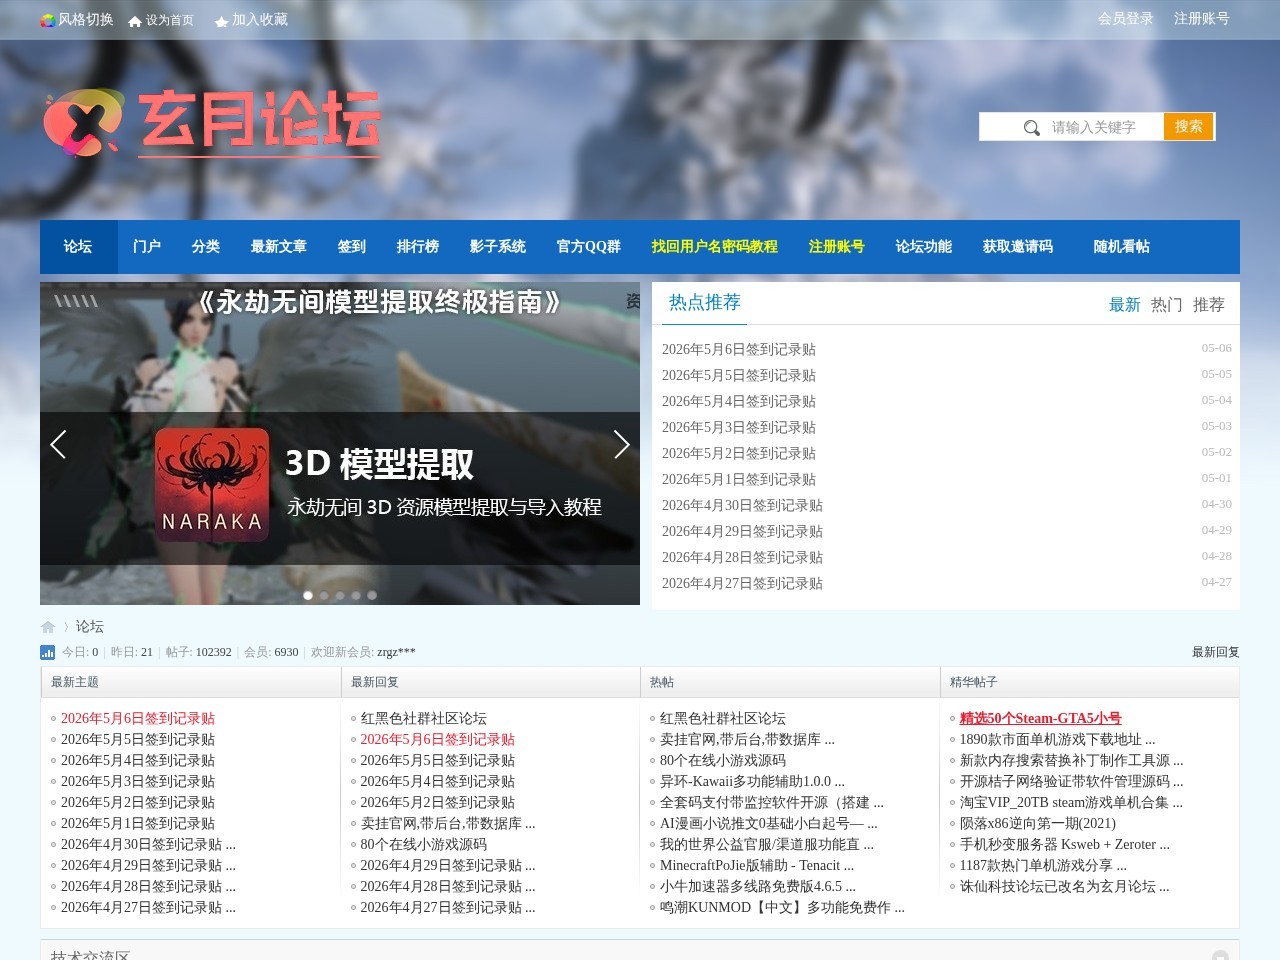Open 1890款市面单机游戏下载地址 post
This screenshot has height=960, width=1280.
(1058, 739)
